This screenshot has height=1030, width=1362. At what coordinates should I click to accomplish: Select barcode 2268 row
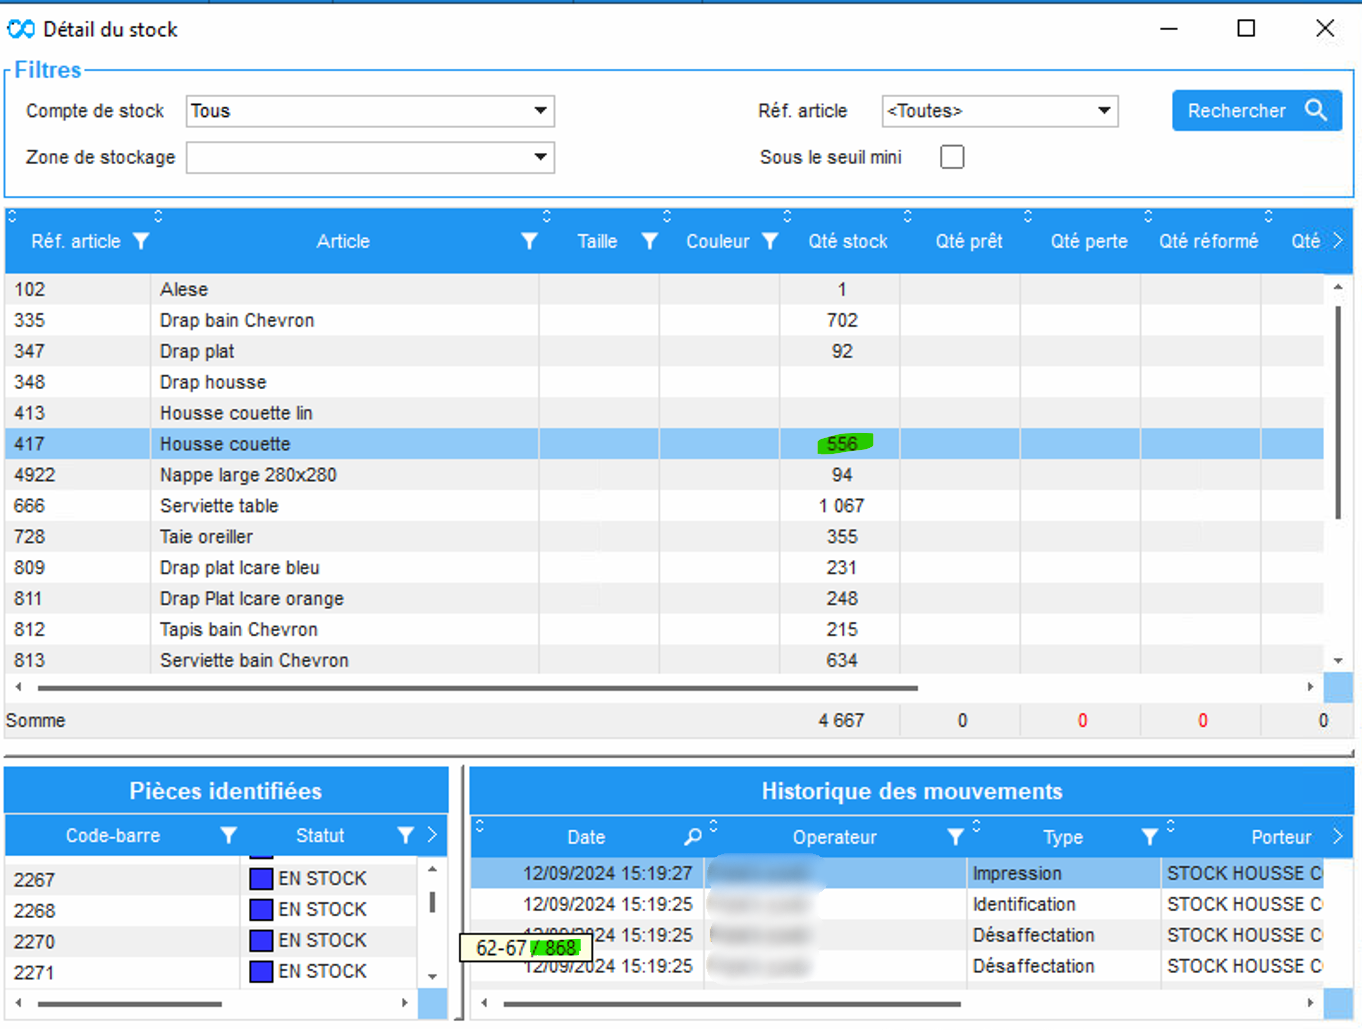coord(212,910)
